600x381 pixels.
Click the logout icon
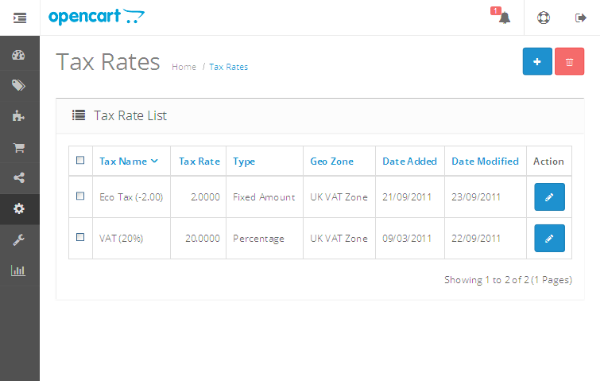tap(580, 18)
